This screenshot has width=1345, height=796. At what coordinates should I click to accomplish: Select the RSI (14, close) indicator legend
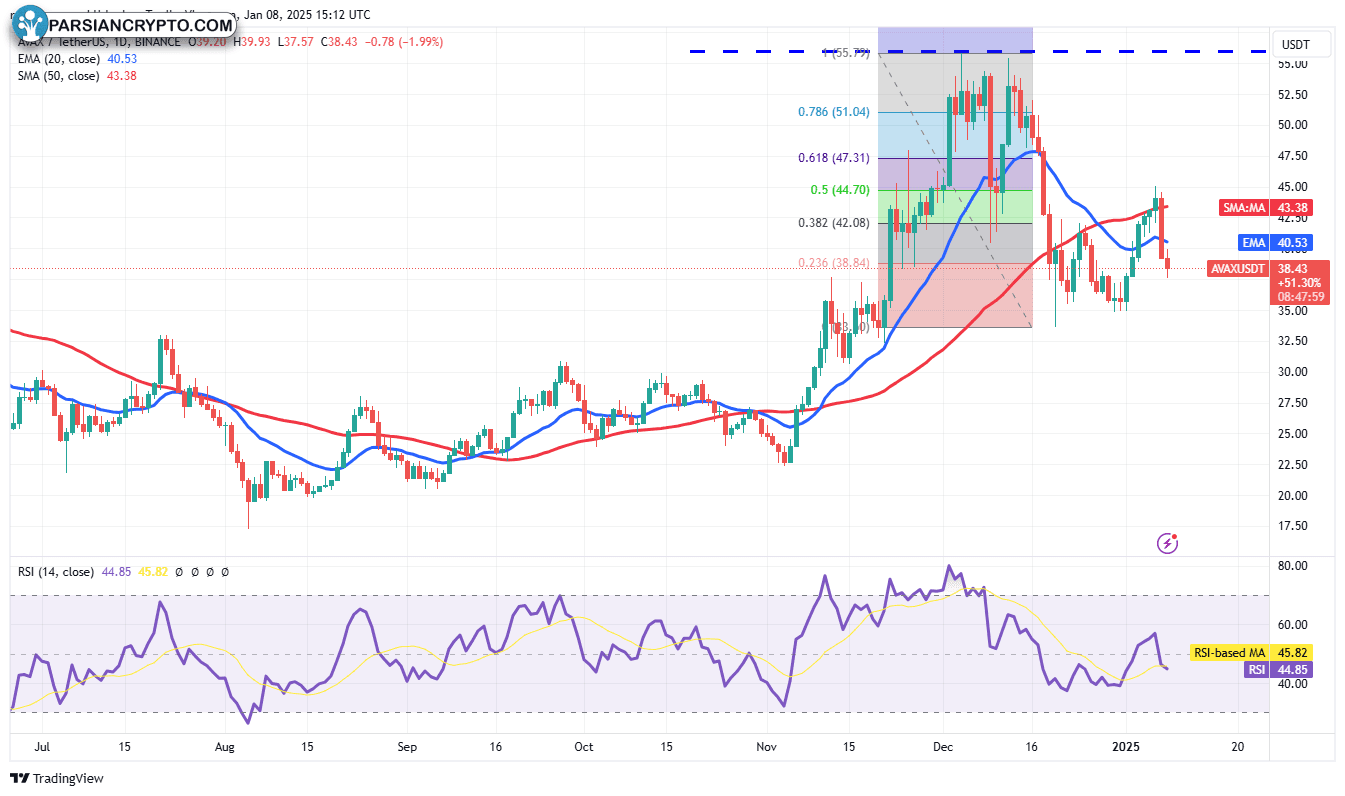click(x=56, y=572)
